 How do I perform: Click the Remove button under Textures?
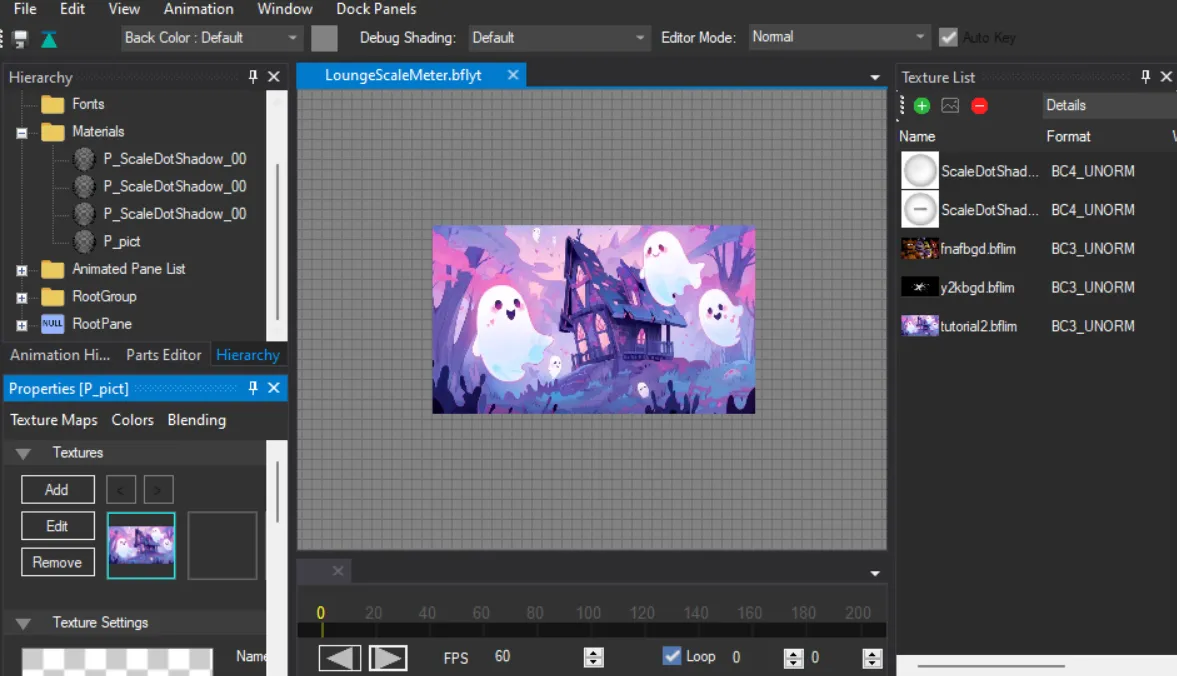[x=57, y=562]
